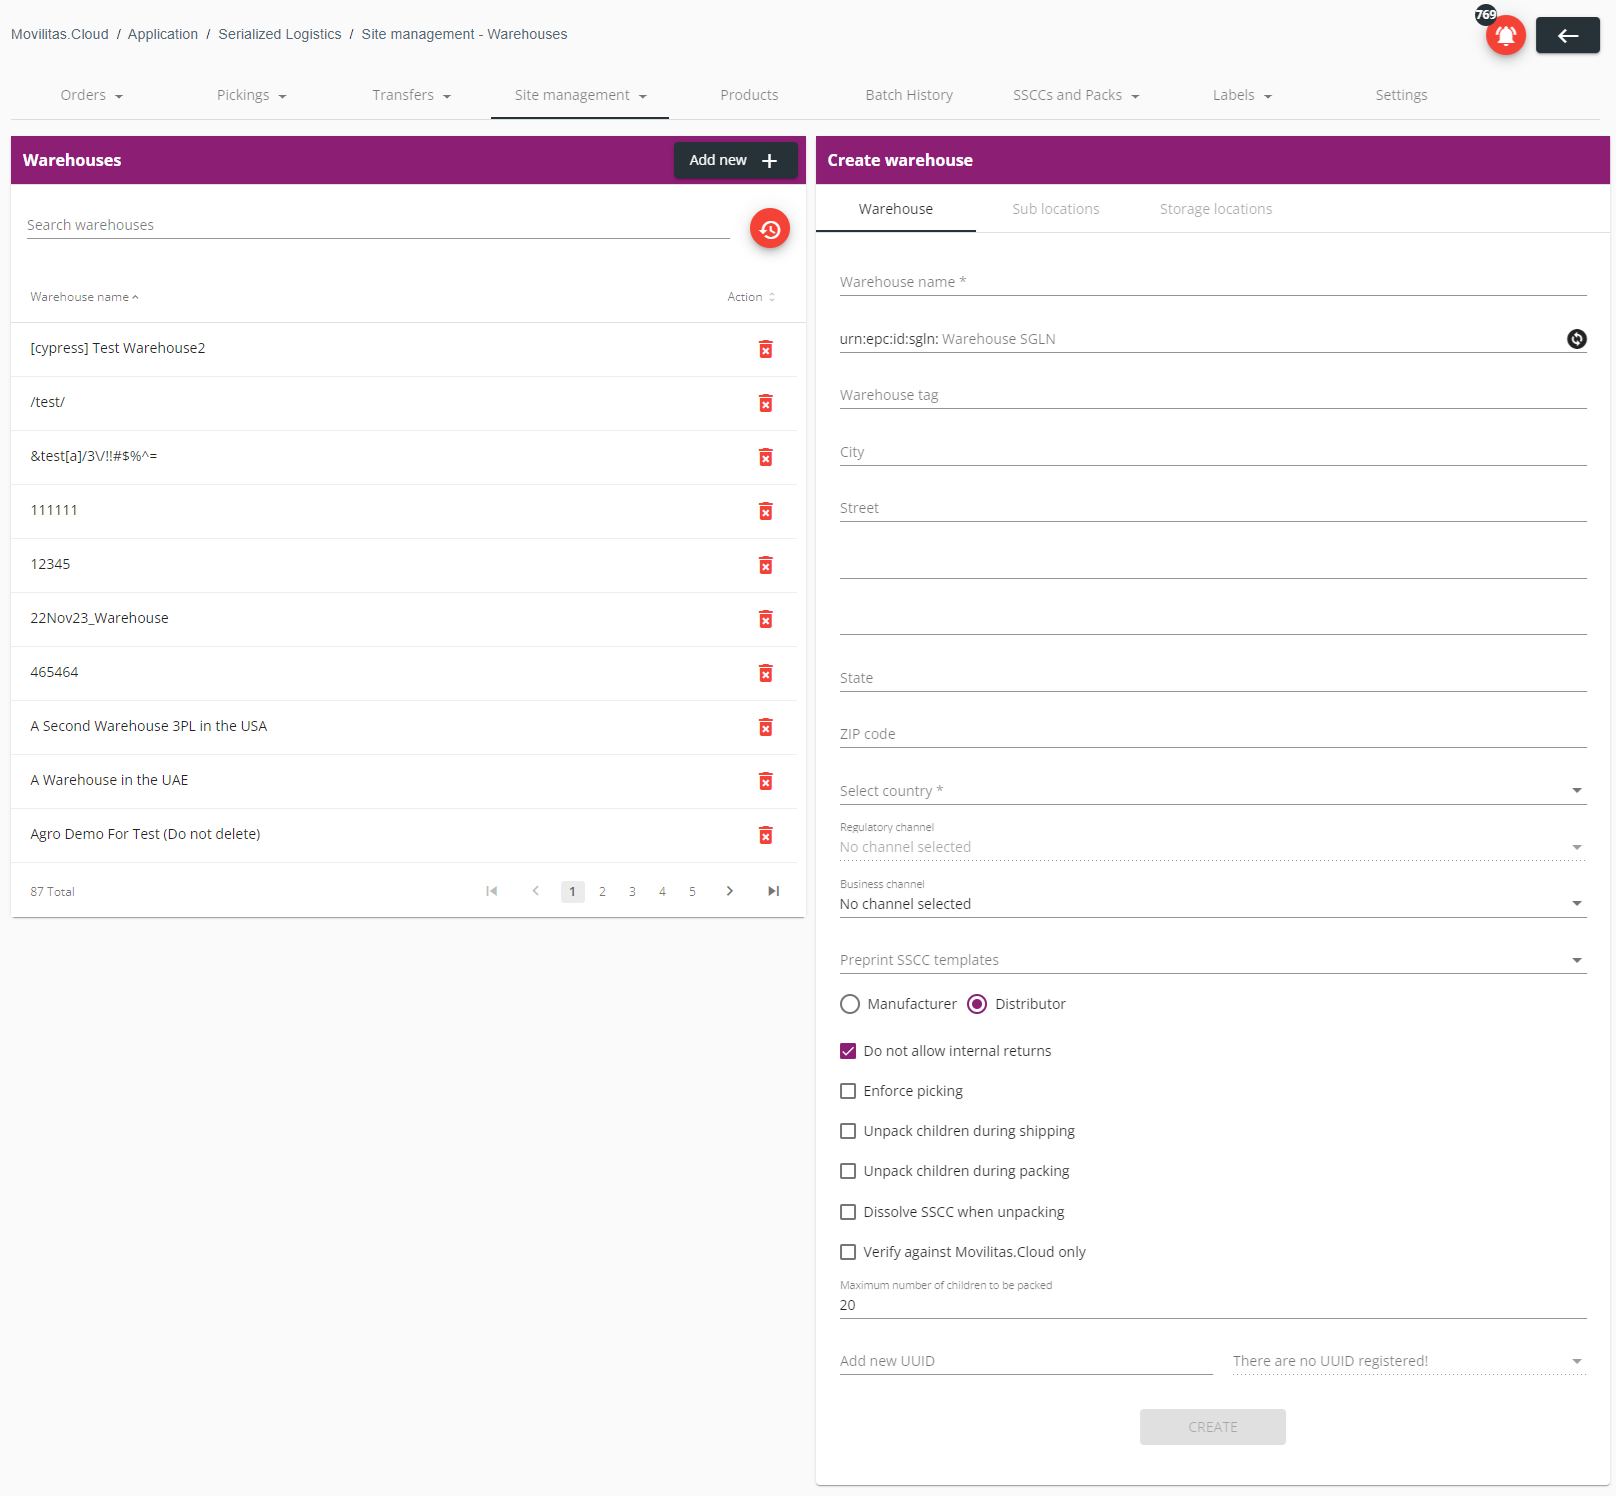The height and width of the screenshot is (1496, 1616).
Task: Open the Settings tab
Action: pos(1401,95)
